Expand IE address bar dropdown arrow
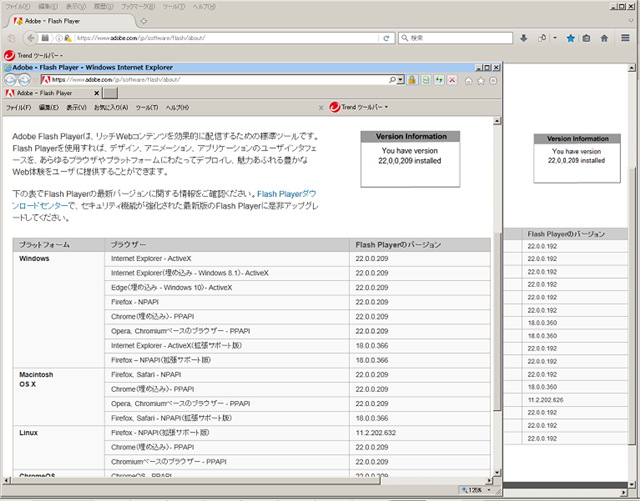Viewport: 640px width, 501px height. (400, 80)
